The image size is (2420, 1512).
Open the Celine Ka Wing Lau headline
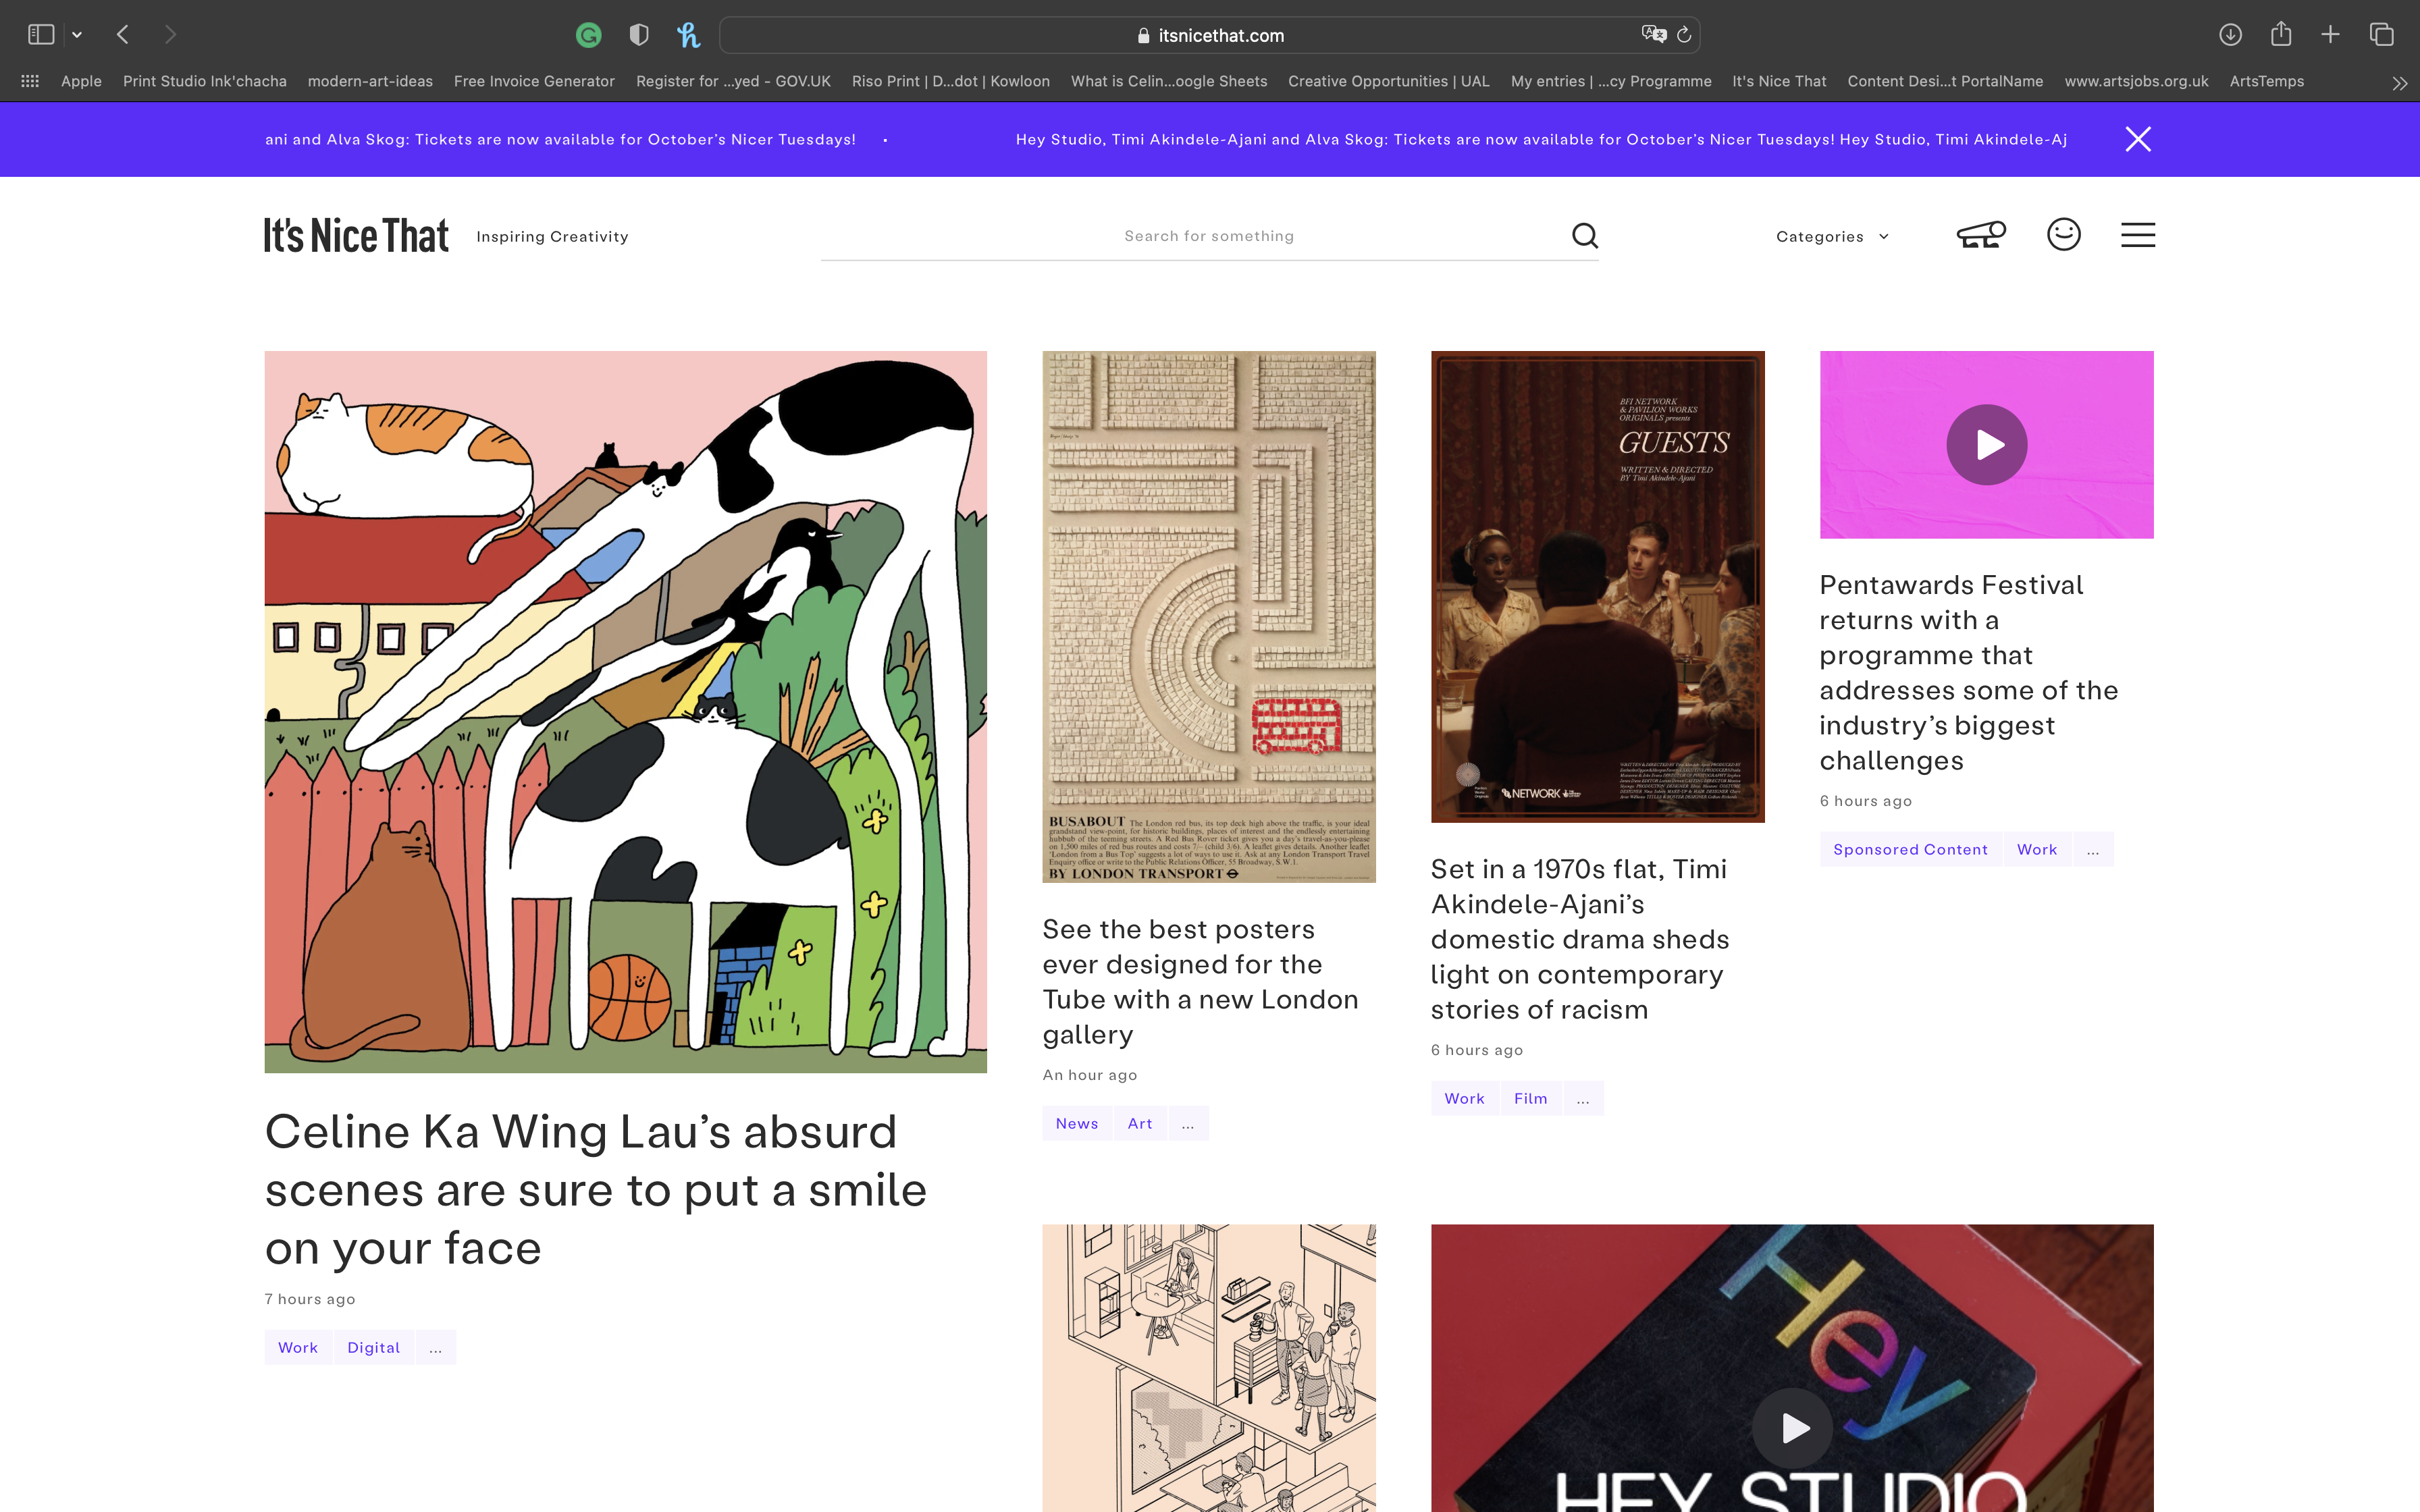596,1189
